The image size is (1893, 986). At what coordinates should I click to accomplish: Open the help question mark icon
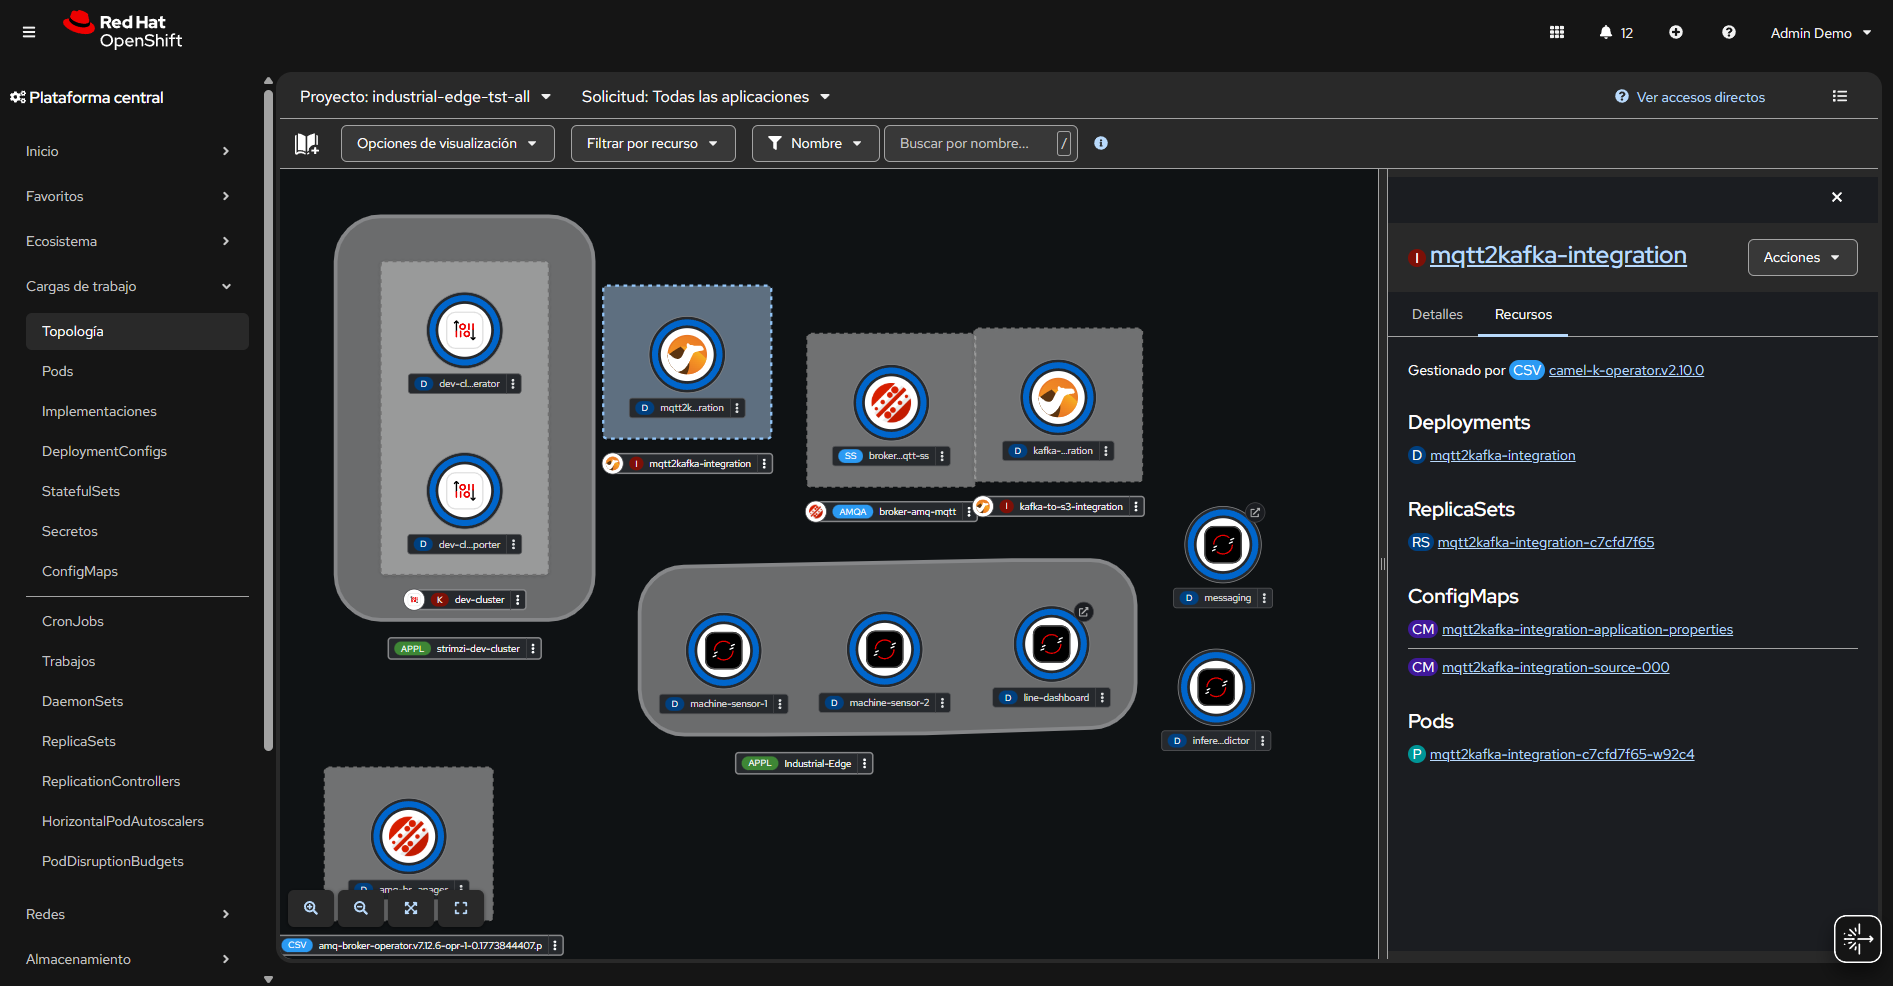click(1729, 32)
